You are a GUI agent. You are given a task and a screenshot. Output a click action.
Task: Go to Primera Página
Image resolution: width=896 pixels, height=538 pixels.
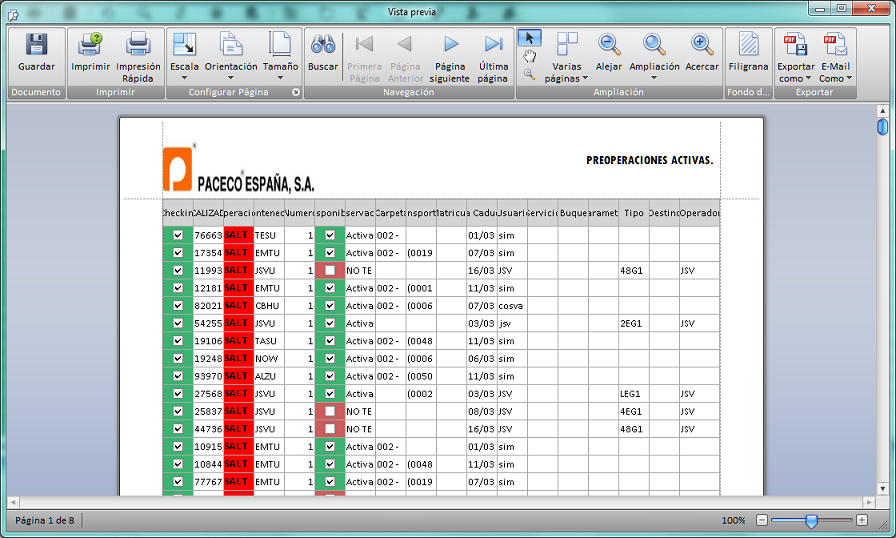point(364,57)
